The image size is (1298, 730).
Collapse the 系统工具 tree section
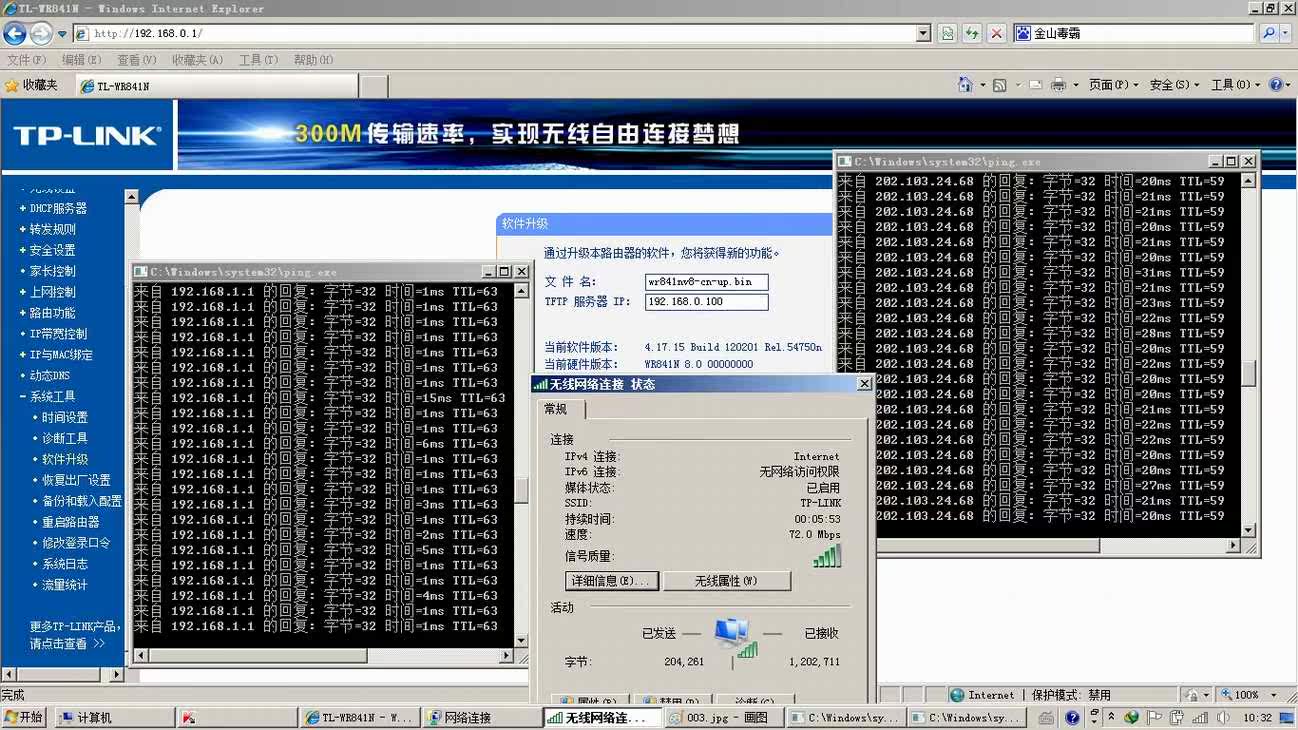click(x=22, y=397)
